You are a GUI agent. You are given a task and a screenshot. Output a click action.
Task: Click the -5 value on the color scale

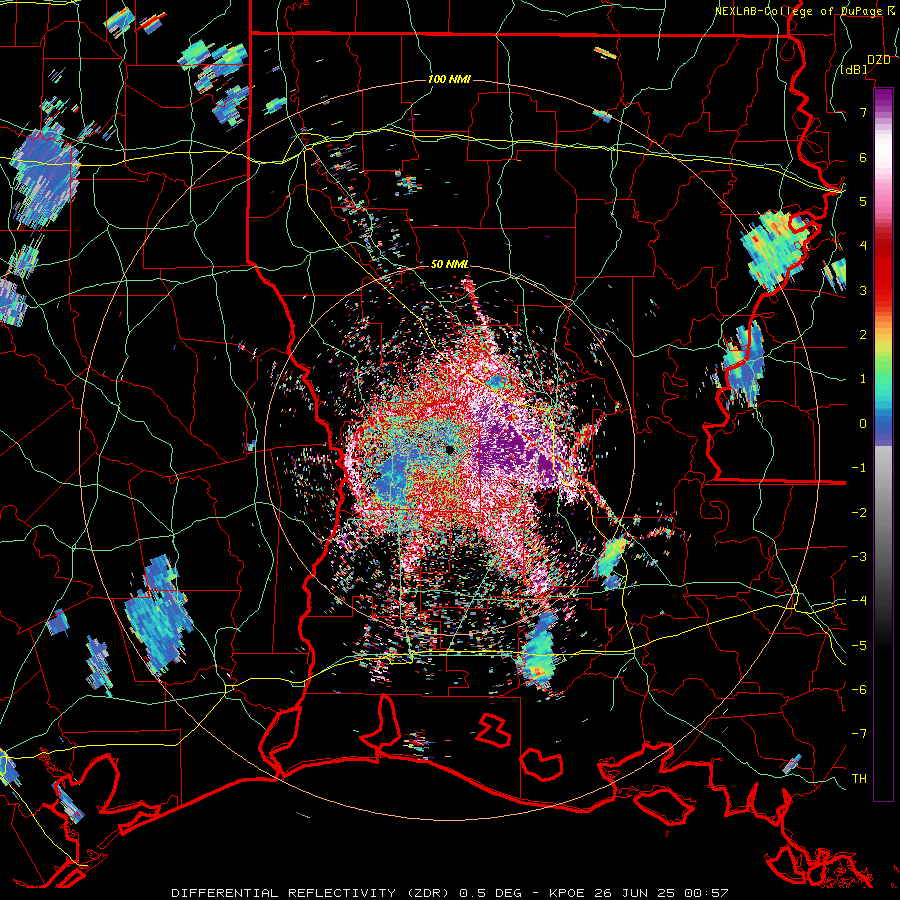pyautogui.click(x=859, y=646)
